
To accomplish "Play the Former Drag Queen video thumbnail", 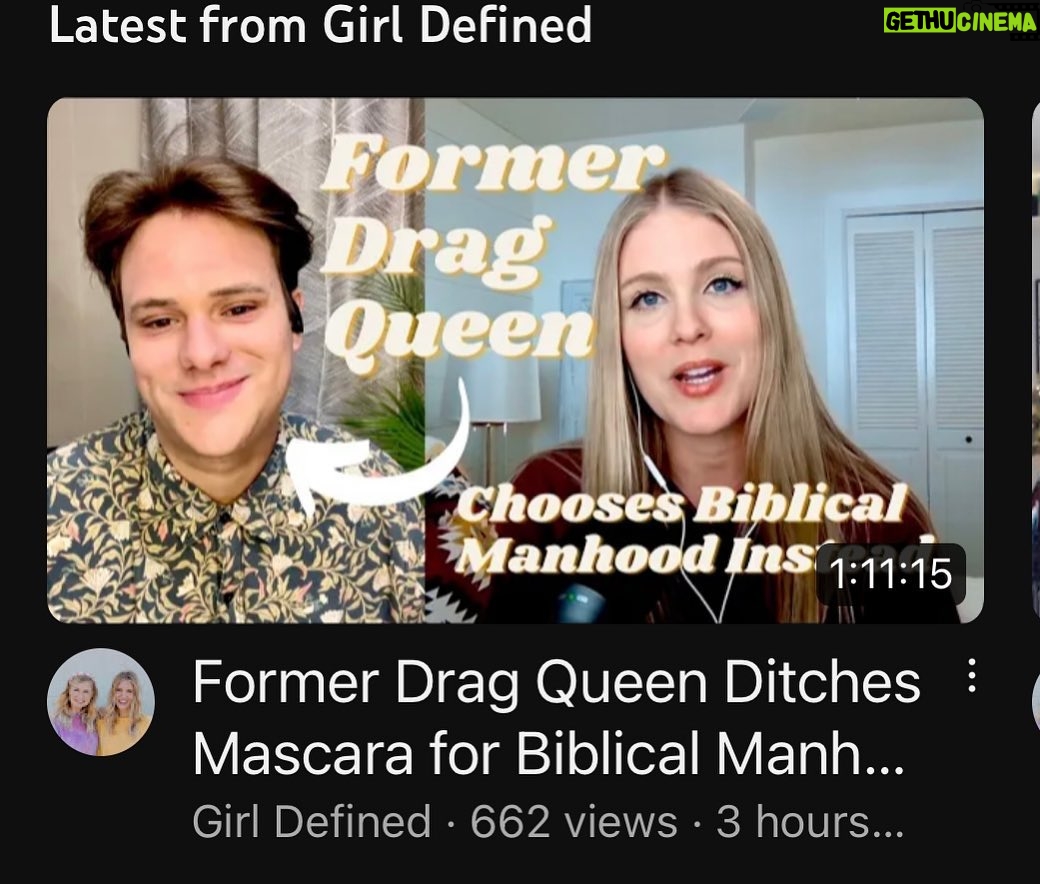I will coord(515,360).
